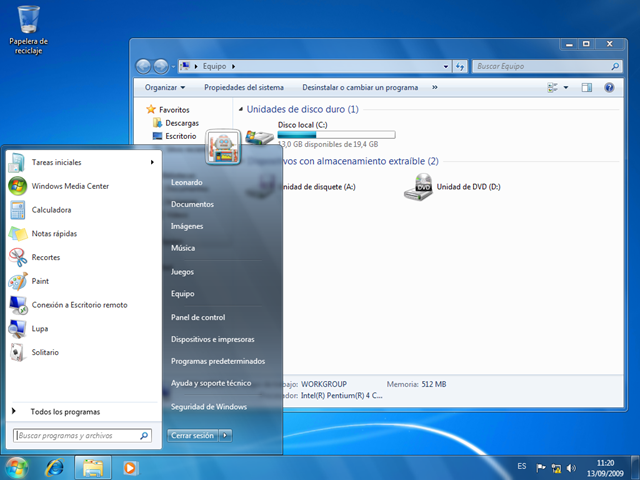Expand the Tareas iniciales submenu arrow
Image resolution: width=640 pixels, height=480 pixels.
(x=152, y=162)
